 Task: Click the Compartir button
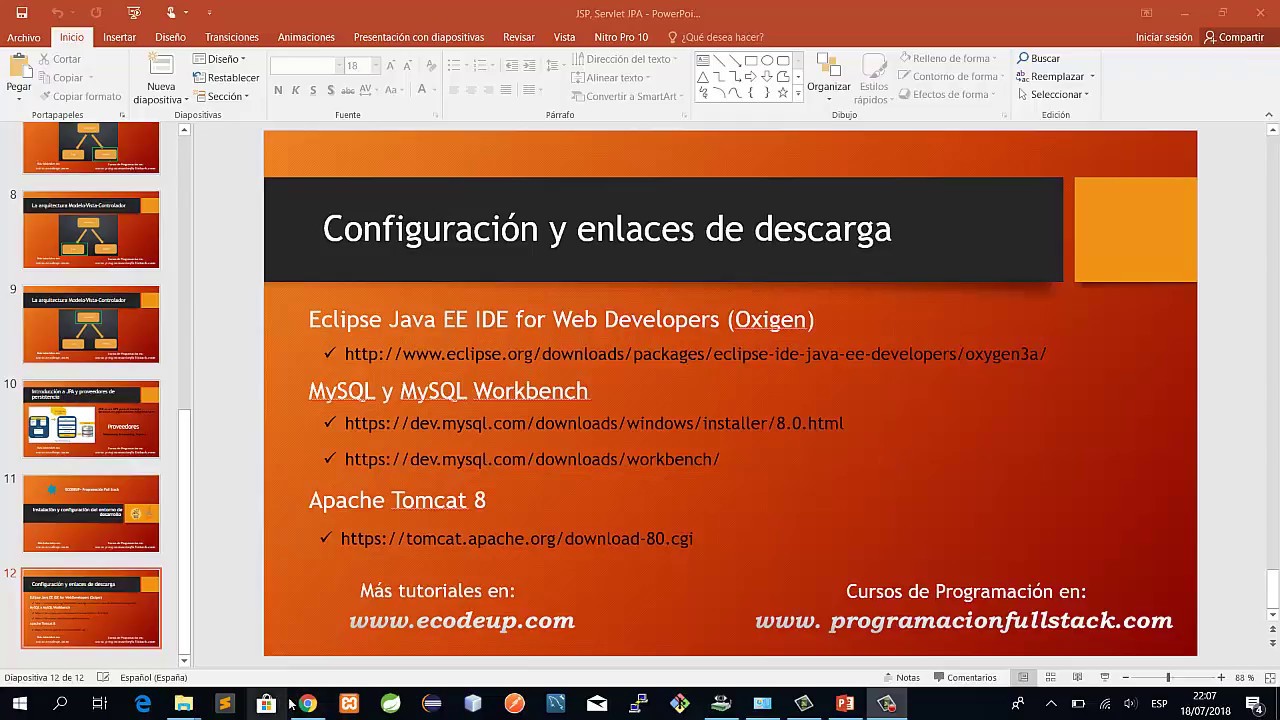1234,37
